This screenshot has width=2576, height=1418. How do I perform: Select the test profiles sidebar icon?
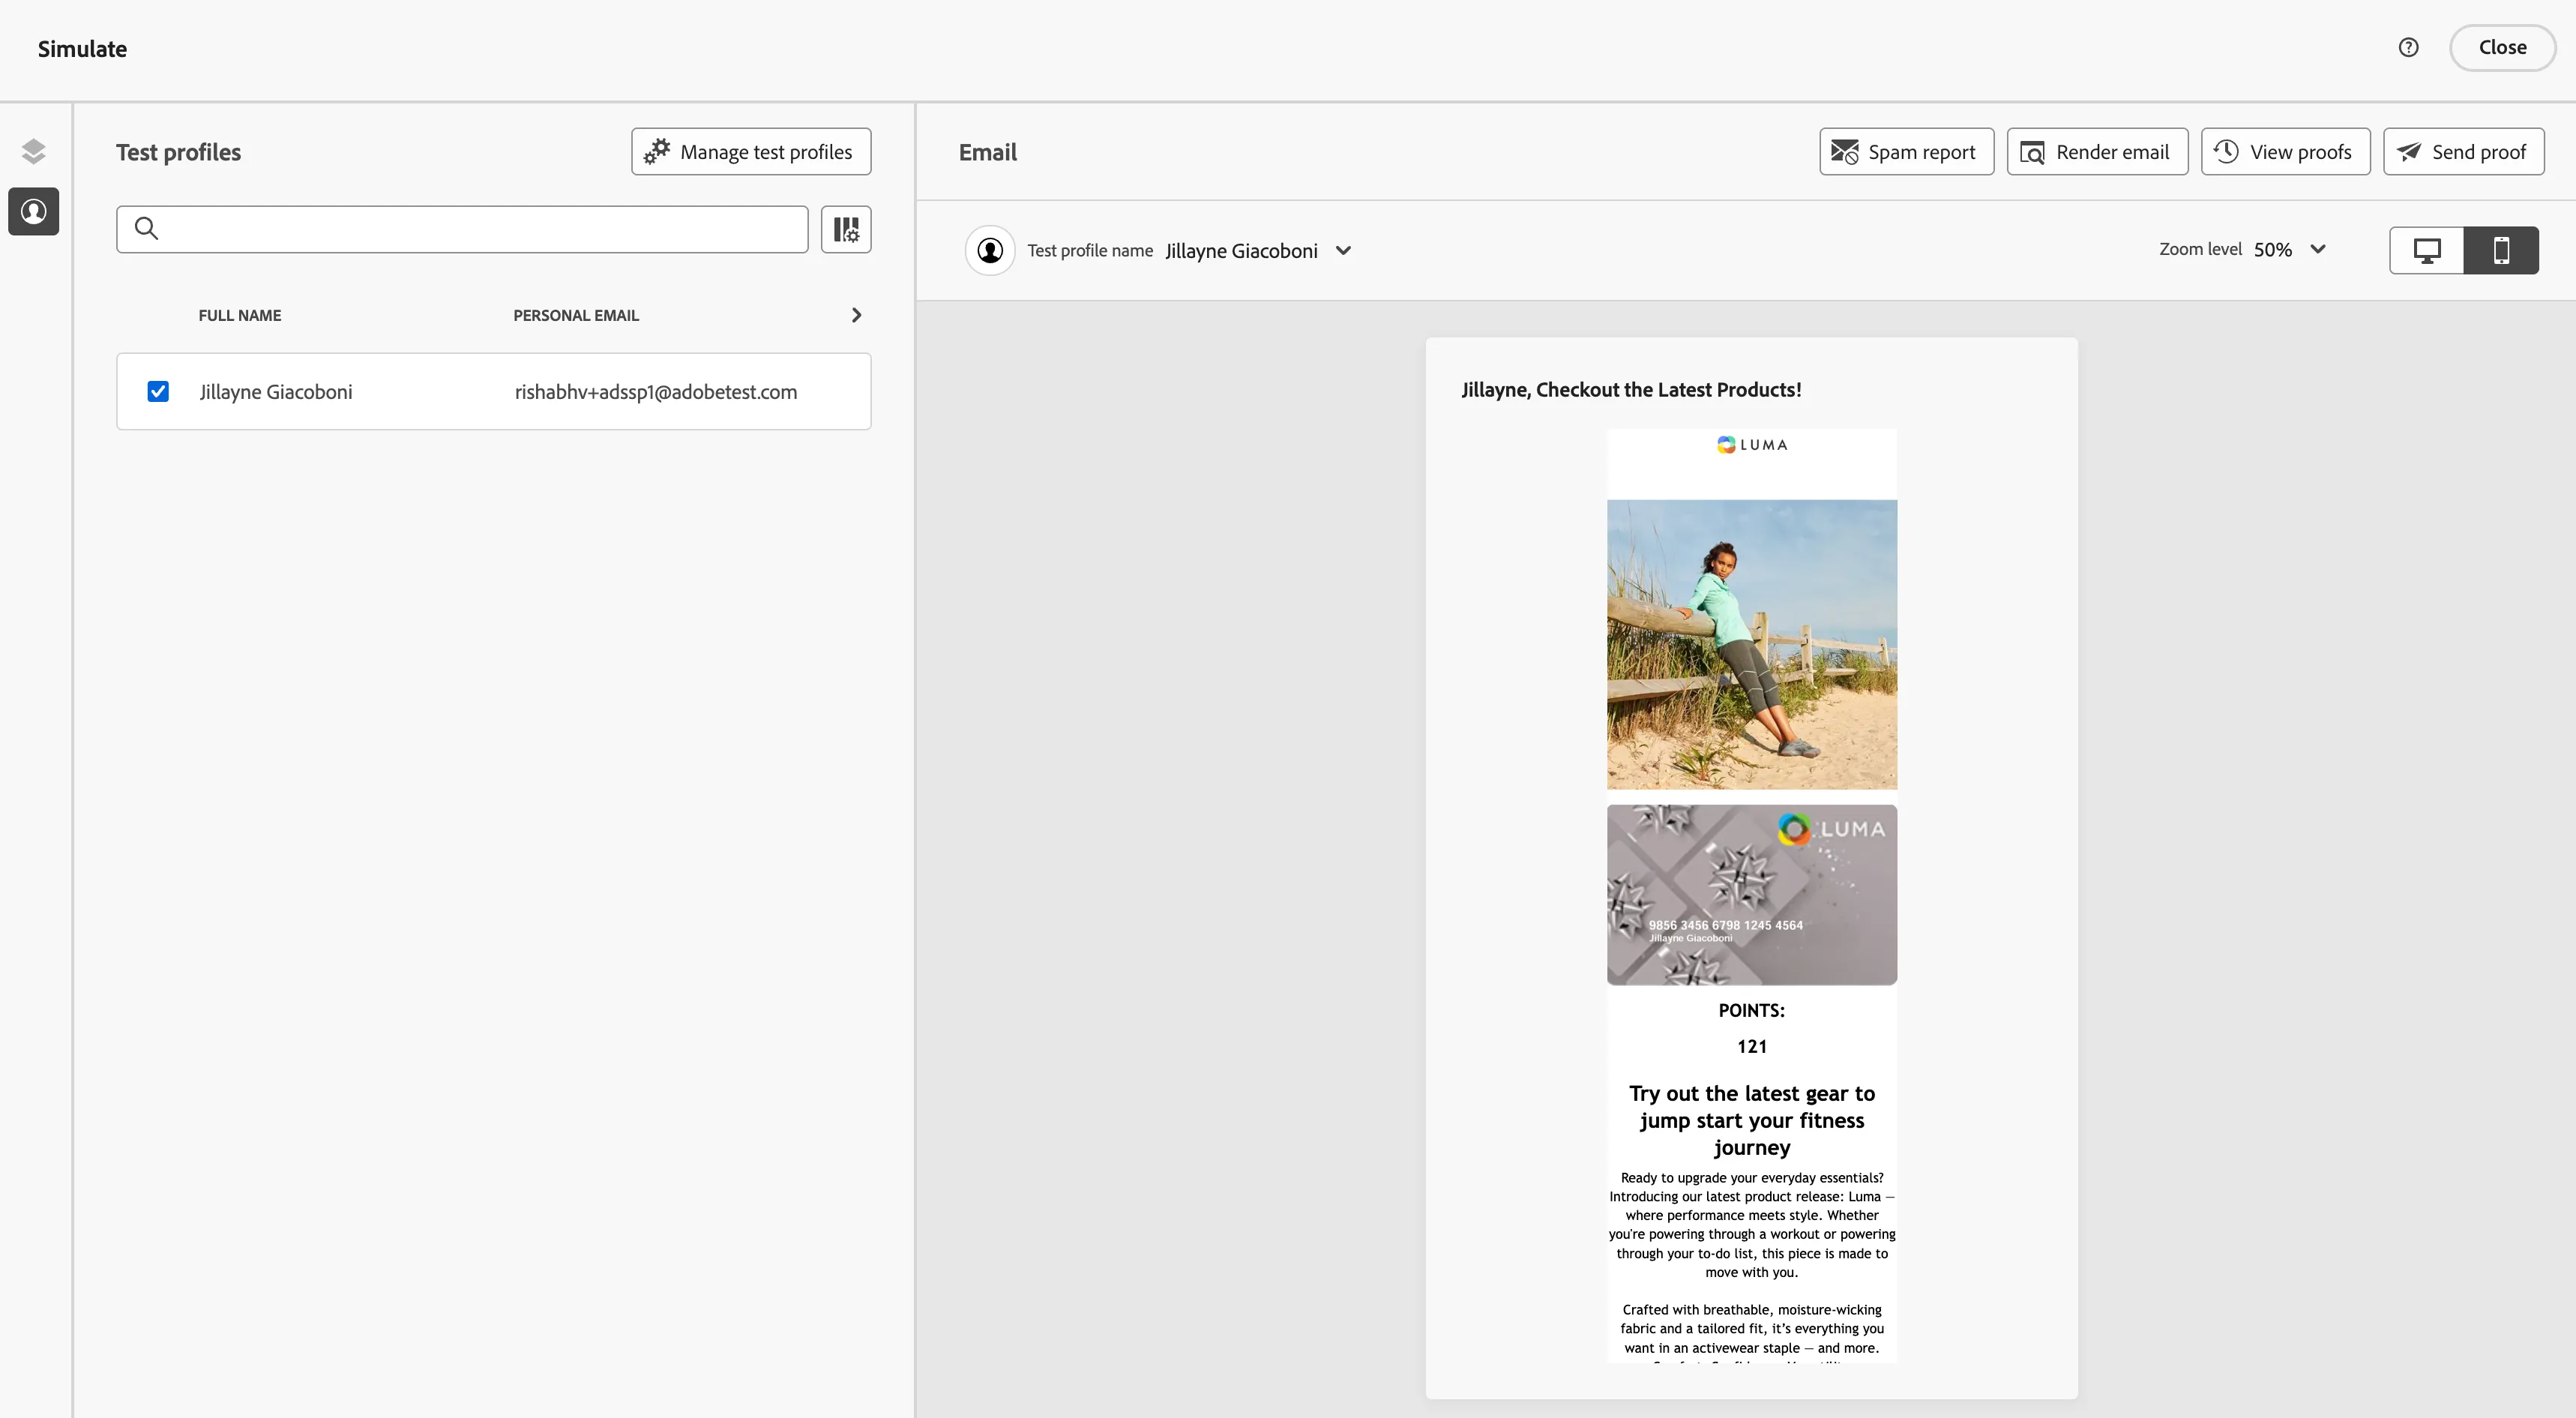click(x=33, y=211)
